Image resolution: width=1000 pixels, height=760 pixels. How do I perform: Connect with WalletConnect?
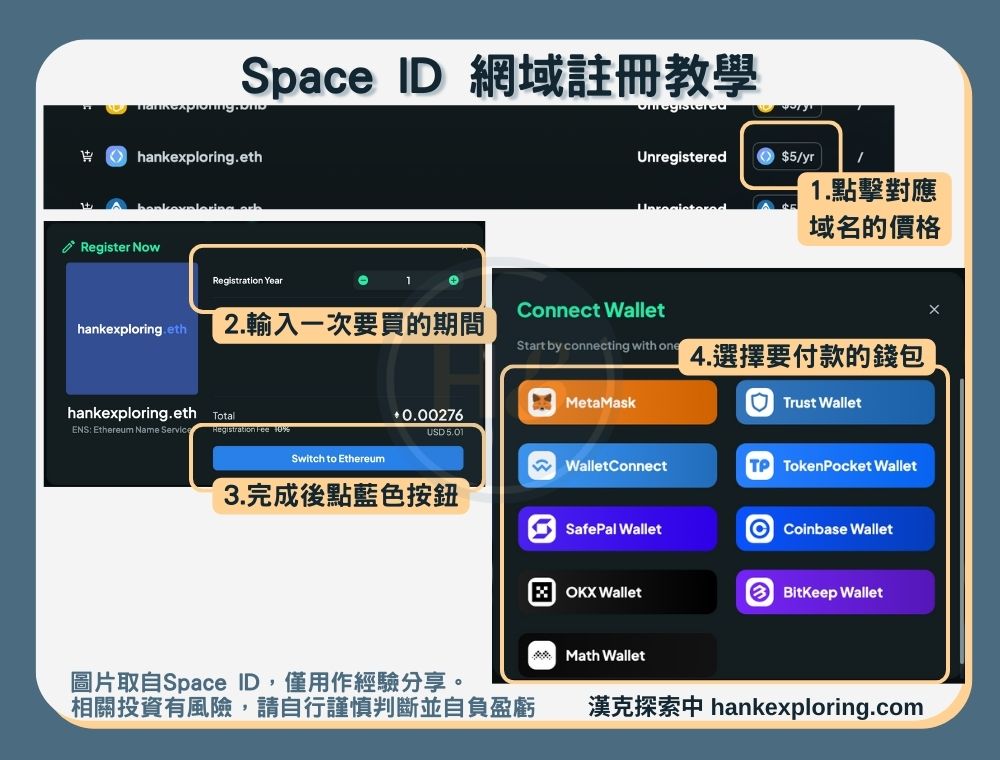click(x=617, y=465)
